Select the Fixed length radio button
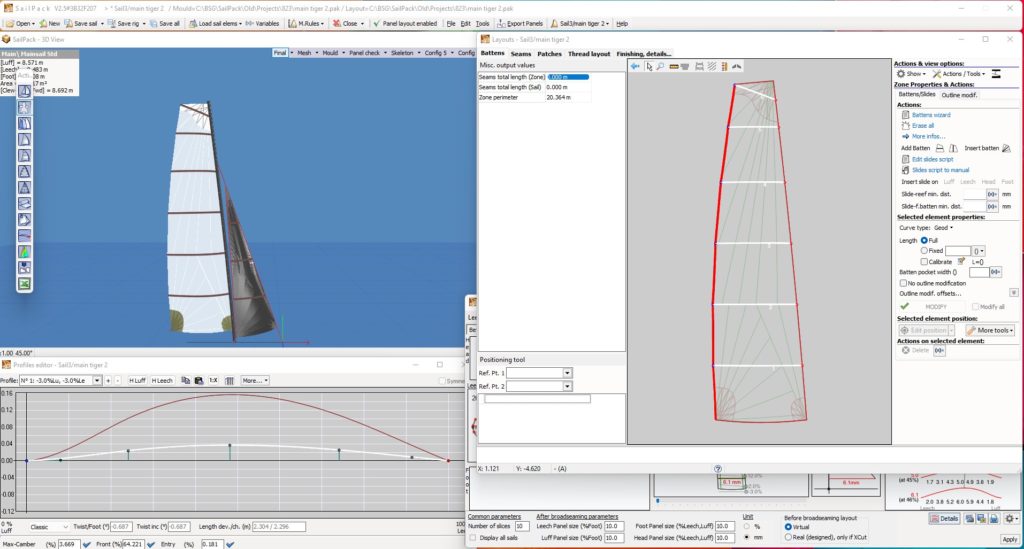 tap(923, 250)
